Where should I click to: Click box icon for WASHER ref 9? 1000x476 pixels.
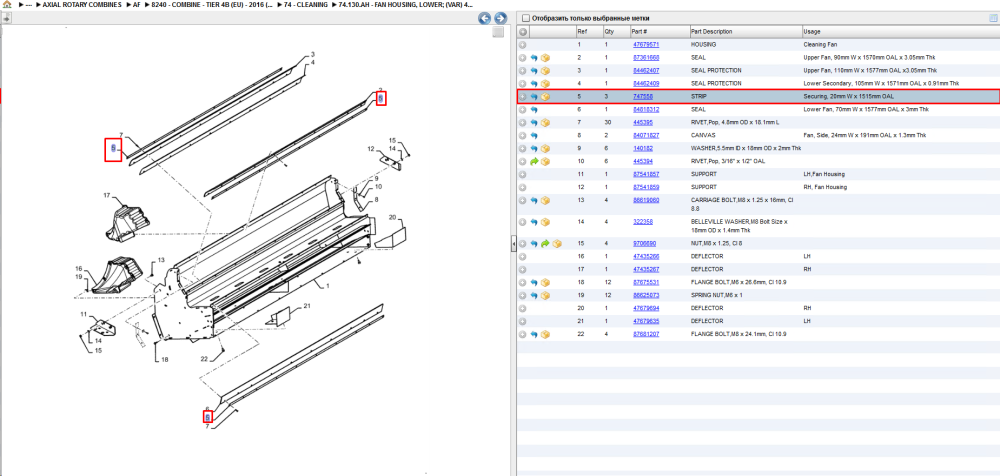click(x=545, y=149)
